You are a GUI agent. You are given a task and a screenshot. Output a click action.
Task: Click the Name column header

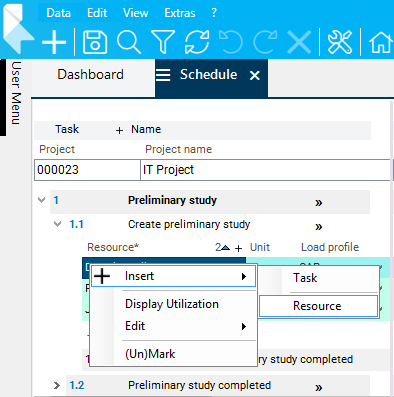(146, 129)
